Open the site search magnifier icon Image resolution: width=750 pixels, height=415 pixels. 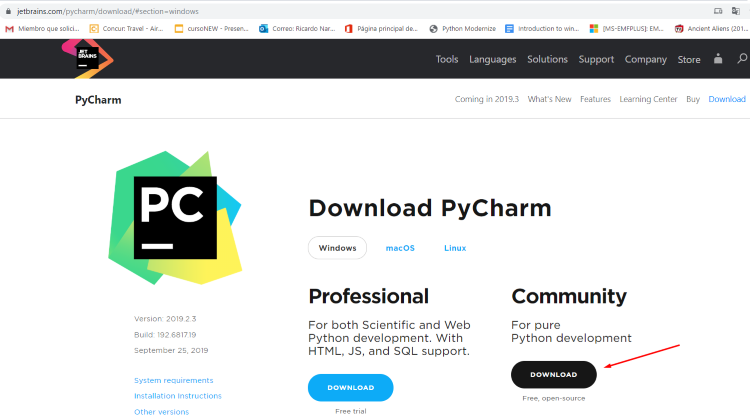(742, 59)
